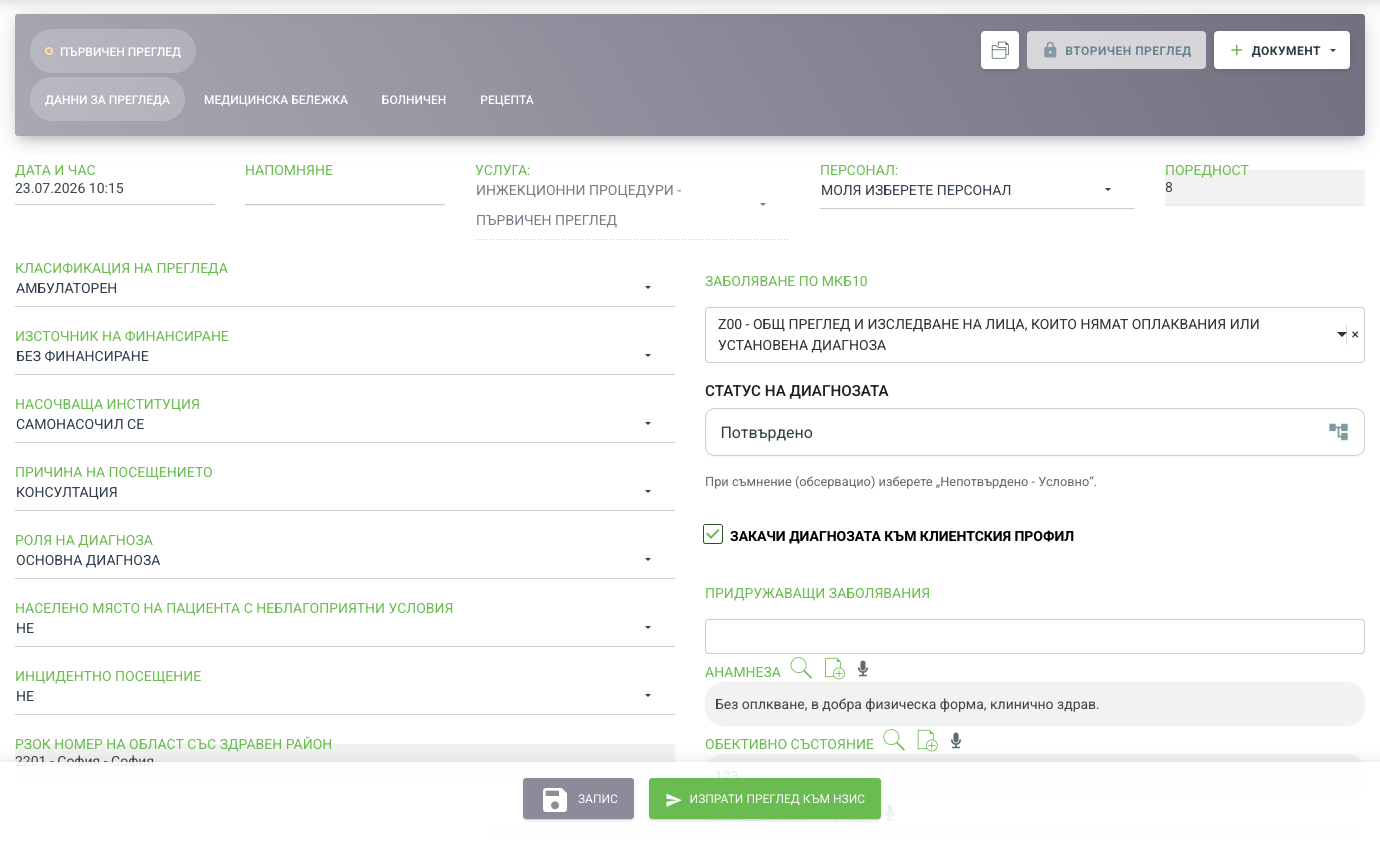The image size is (1380, 862).
Task: Click add template icon beside ОБЕКТИВНО СЪСТОЯНИЕ
Action: coord(927,741)
